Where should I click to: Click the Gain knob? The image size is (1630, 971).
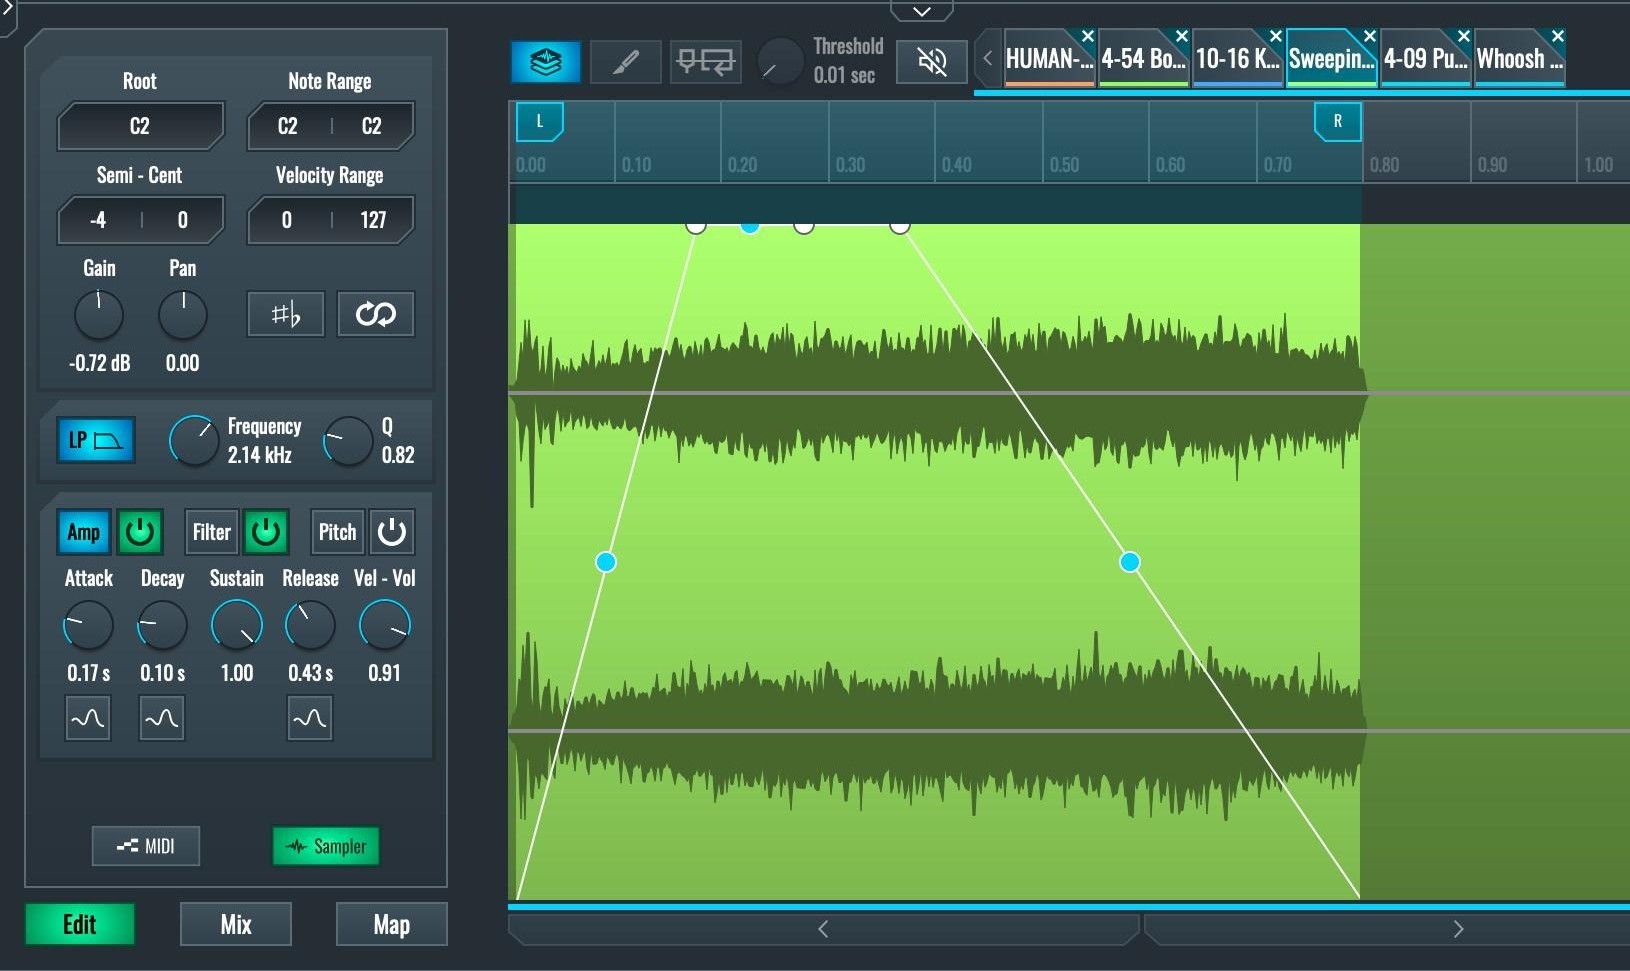pyautogui.click(x=99, y=315)
